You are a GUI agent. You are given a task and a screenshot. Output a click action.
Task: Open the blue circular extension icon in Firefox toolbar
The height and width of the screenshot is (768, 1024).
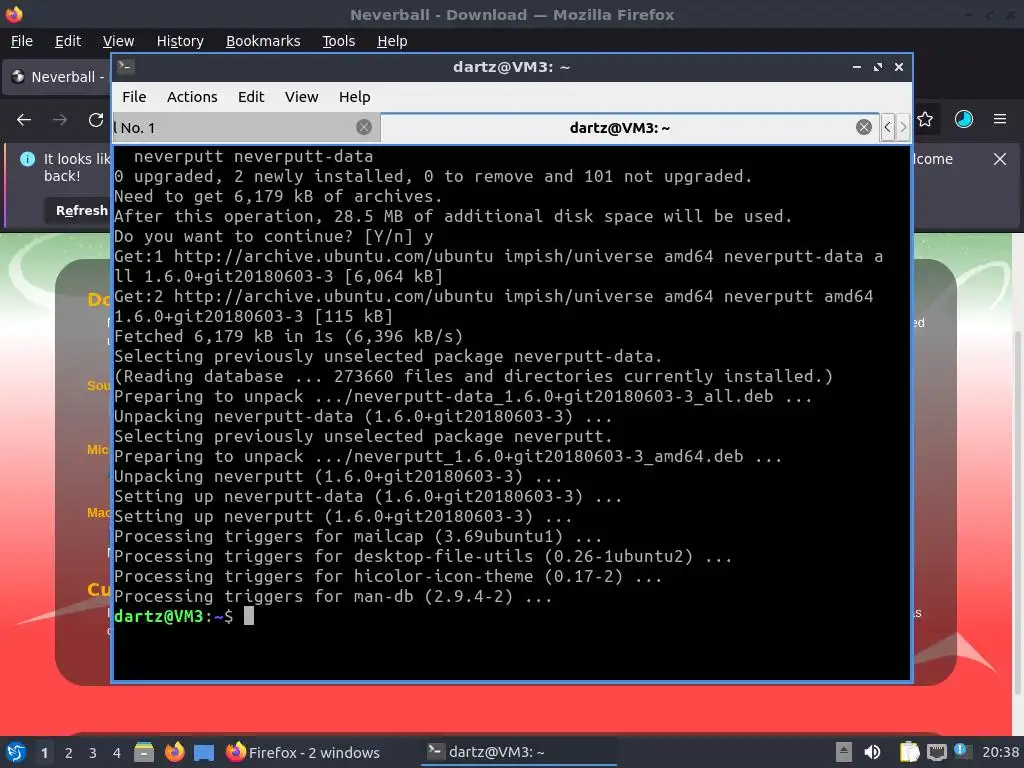[963, 119]
